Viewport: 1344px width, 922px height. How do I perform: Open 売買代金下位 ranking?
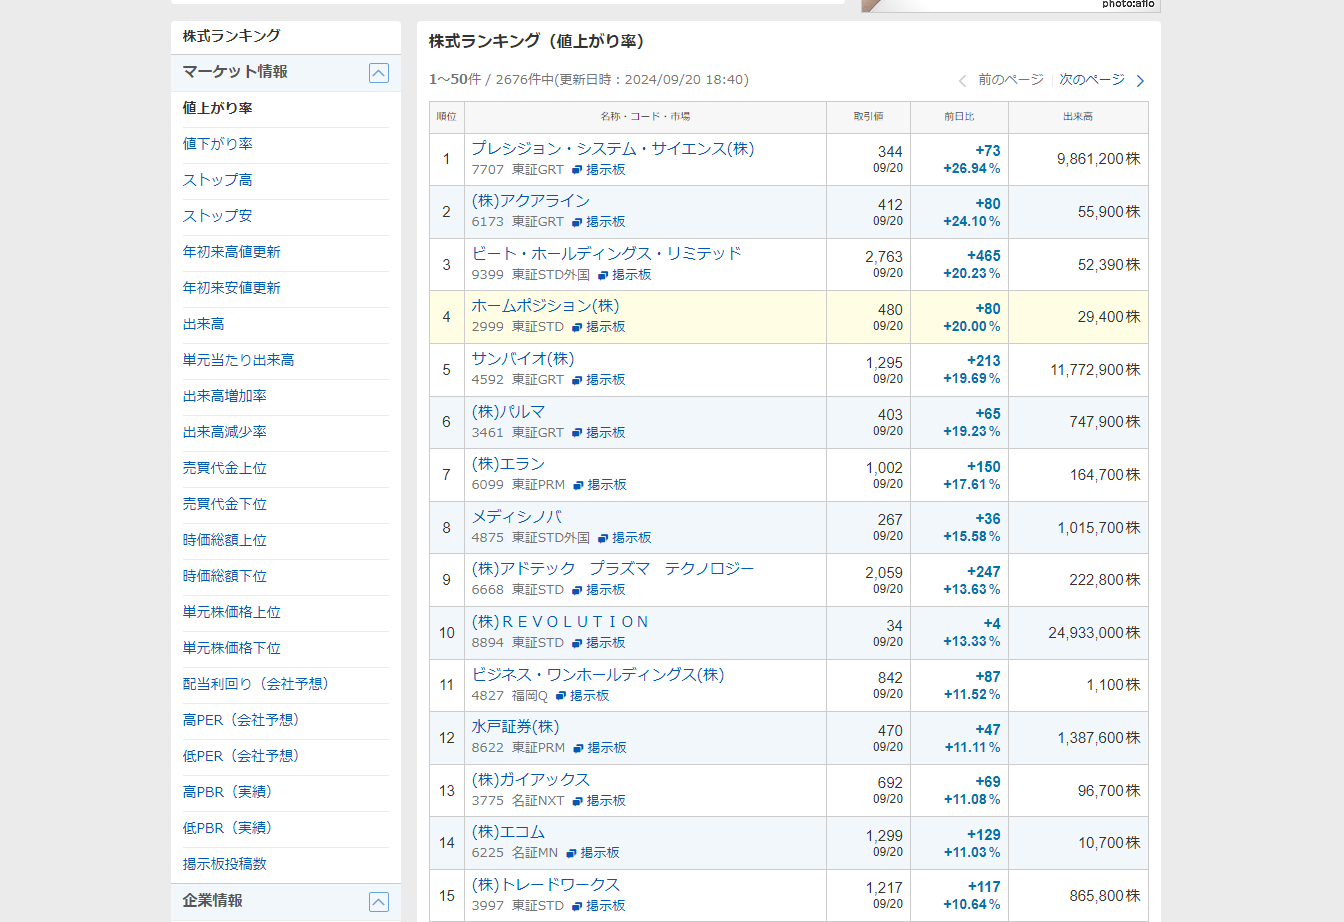tap(224, 504)
